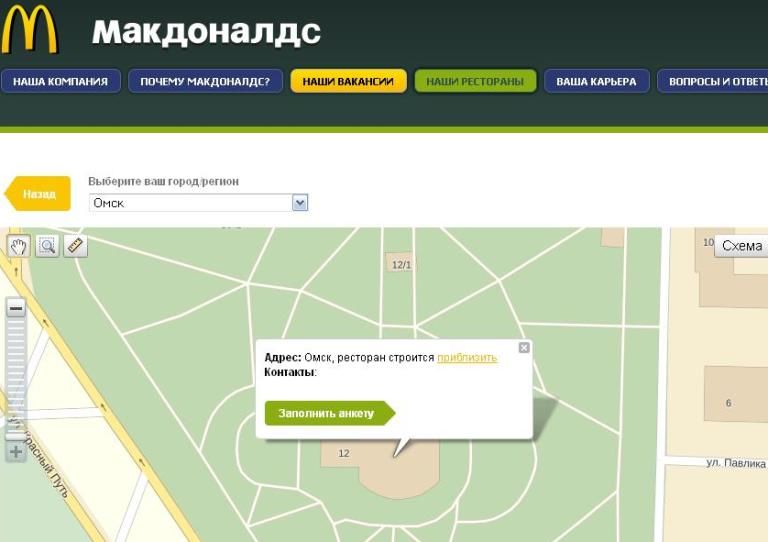Click building number 12 label on map
The image size is (768, 542).
tap(344, 453)
